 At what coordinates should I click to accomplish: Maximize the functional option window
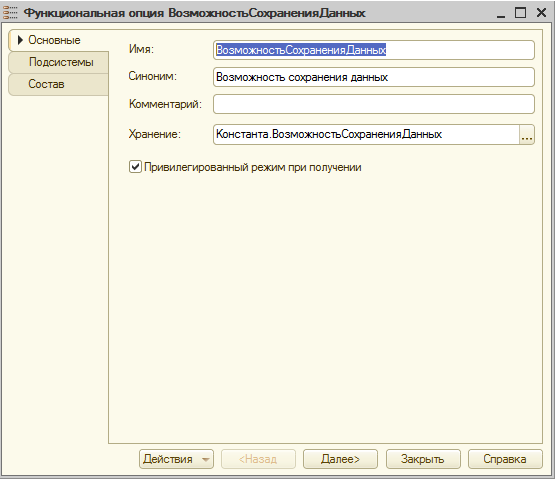520,13
